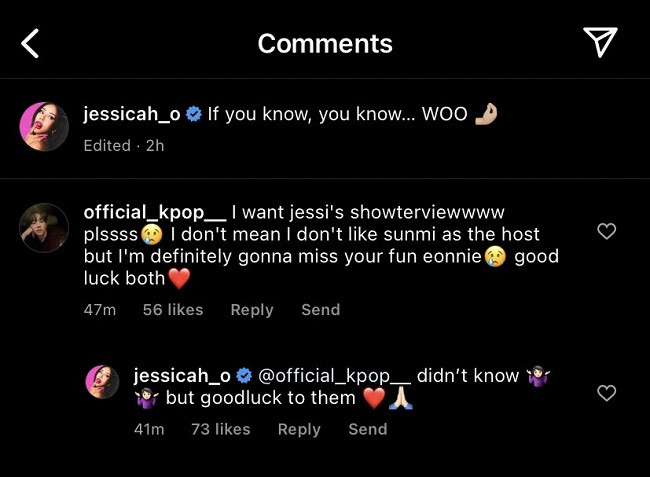Image resolution: width=650 pixels, height=477 pixels.
Task: View the 56 likes list
Action: [173, 310]
